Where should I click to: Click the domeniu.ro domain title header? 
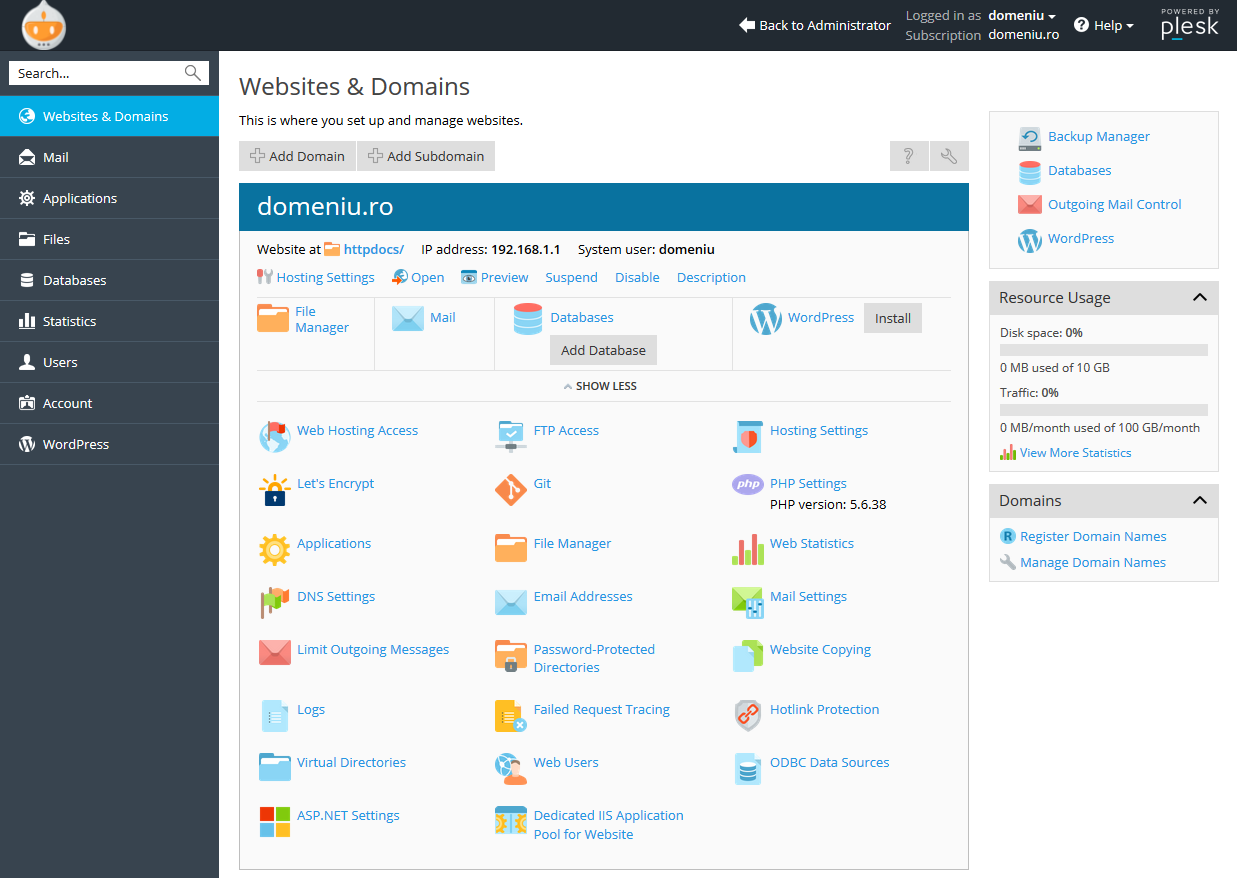(x=325, y=207)
